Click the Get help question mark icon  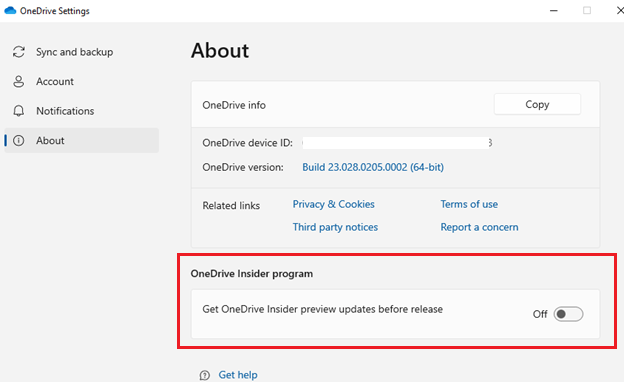205,375
